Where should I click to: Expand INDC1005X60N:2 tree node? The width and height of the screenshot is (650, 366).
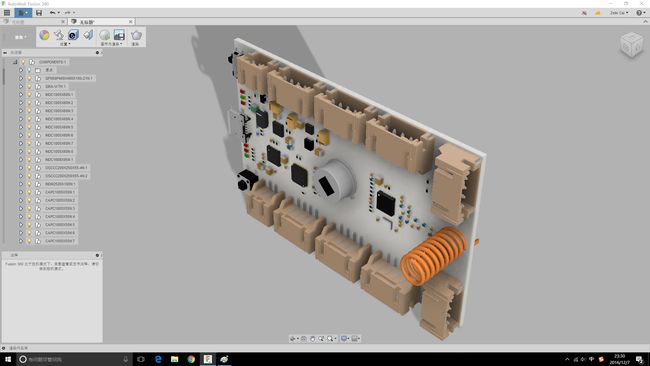click(21, 102)
